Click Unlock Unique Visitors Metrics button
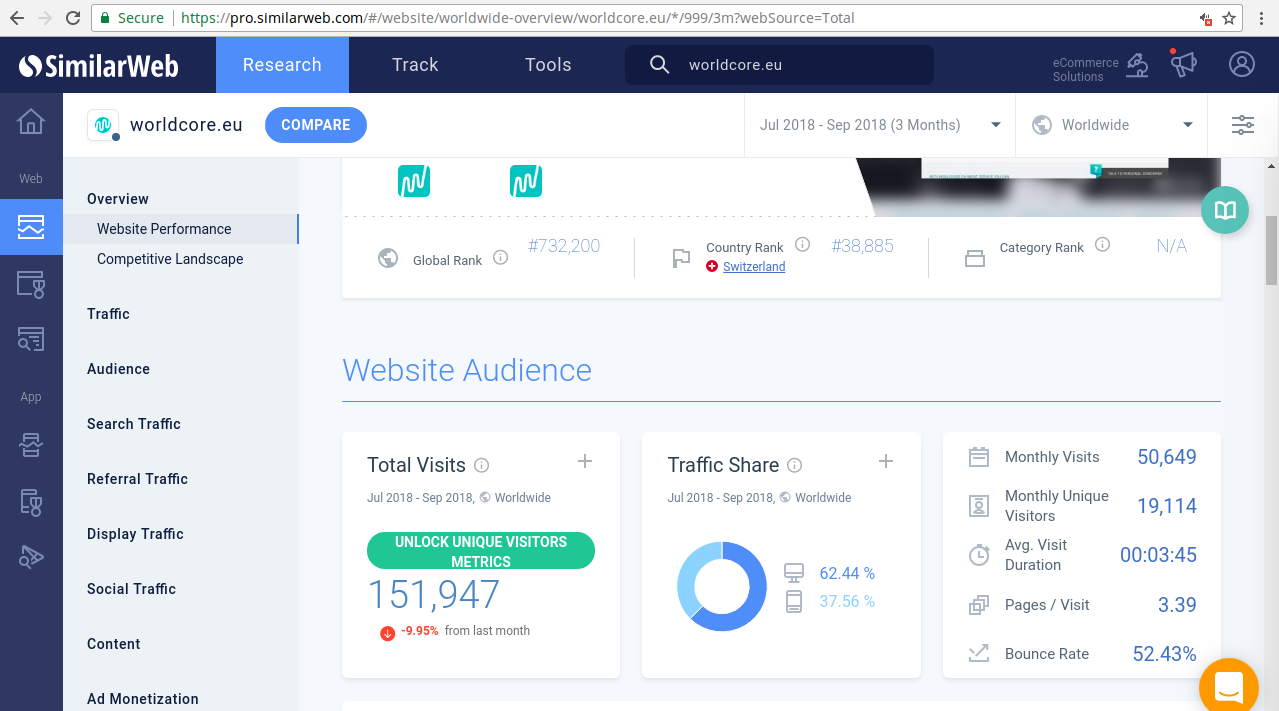This screenshot has height=711, width=1279. 481,551
